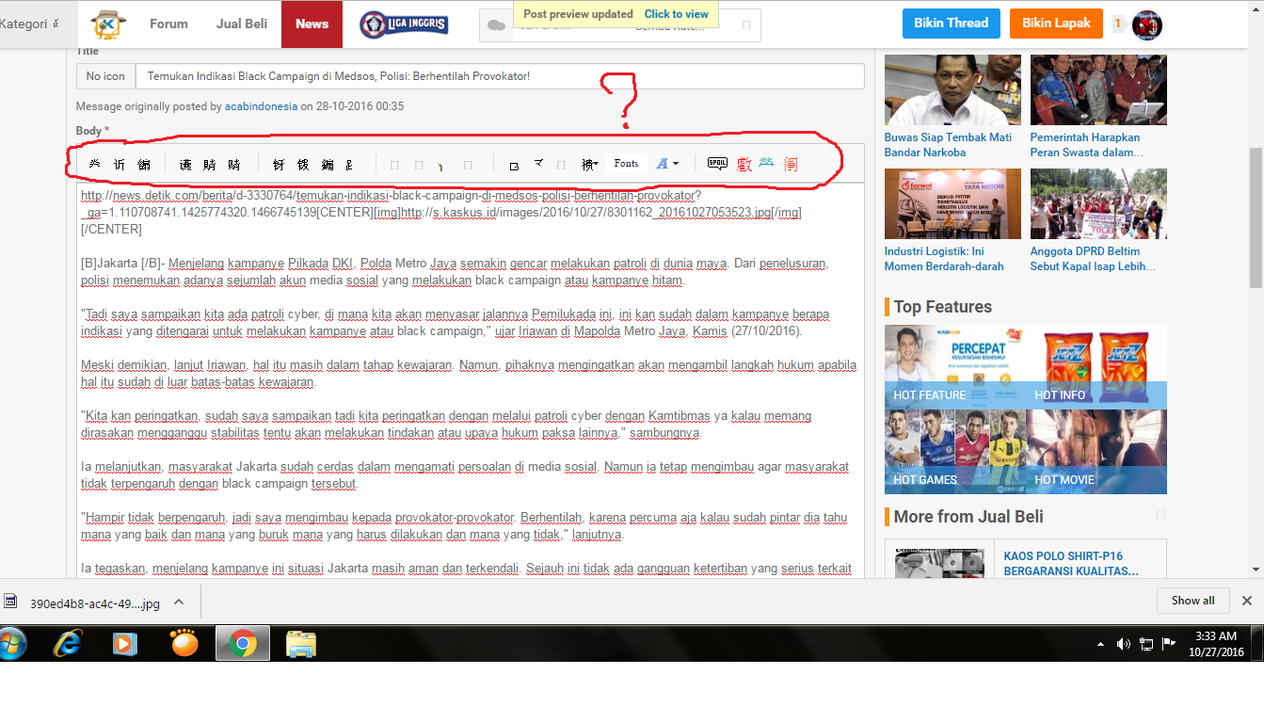This screenshot has width=1280, height=723.
Task: Select the Bold formatting icon in the Body toolbar
Action: 95,164
